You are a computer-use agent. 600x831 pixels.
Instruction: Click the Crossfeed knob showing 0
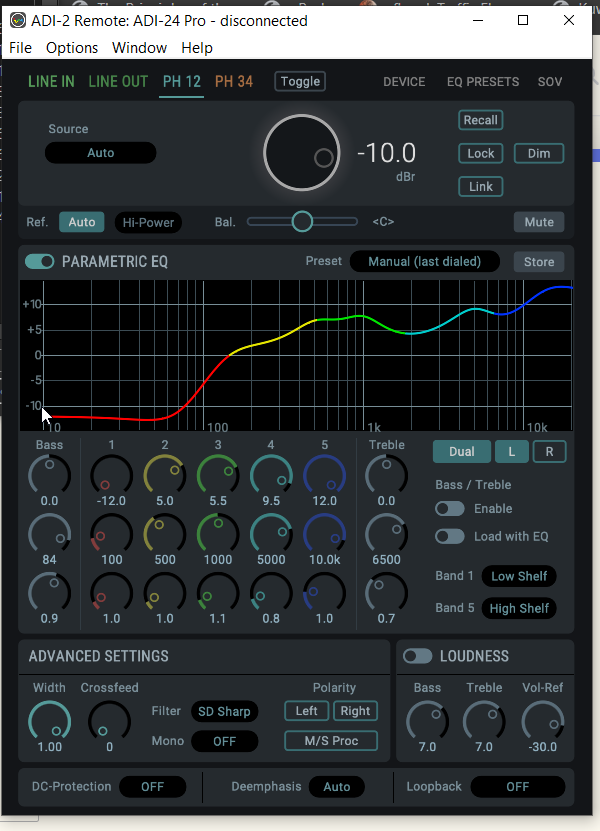point(109,721)
